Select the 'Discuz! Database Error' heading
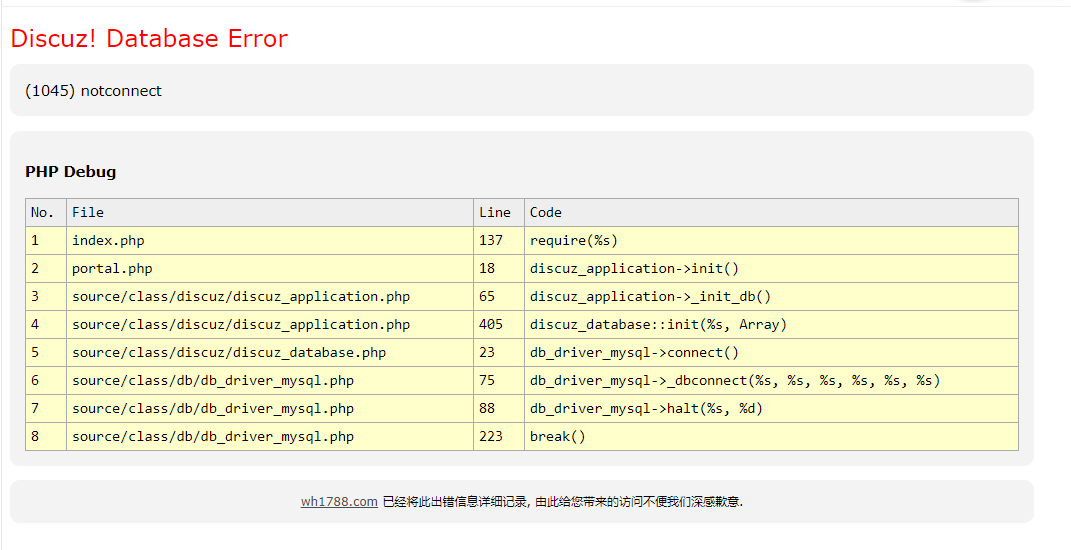The image size is (1071, 550). click(x=149, y=38)
